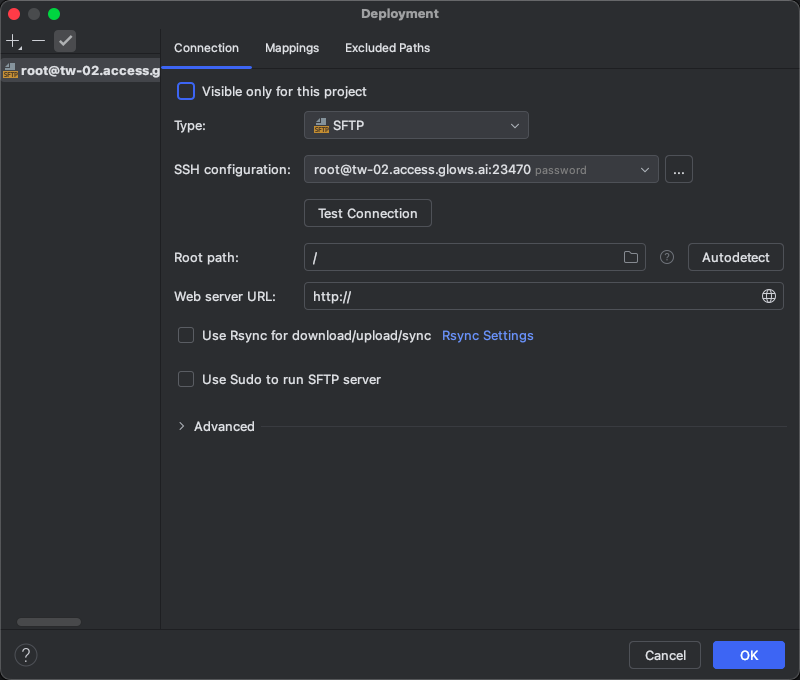Image resolution: width=800 pixels, height=680 pixels.
Task: Select root@tw-02.access server in list
Action: (81, 70)
